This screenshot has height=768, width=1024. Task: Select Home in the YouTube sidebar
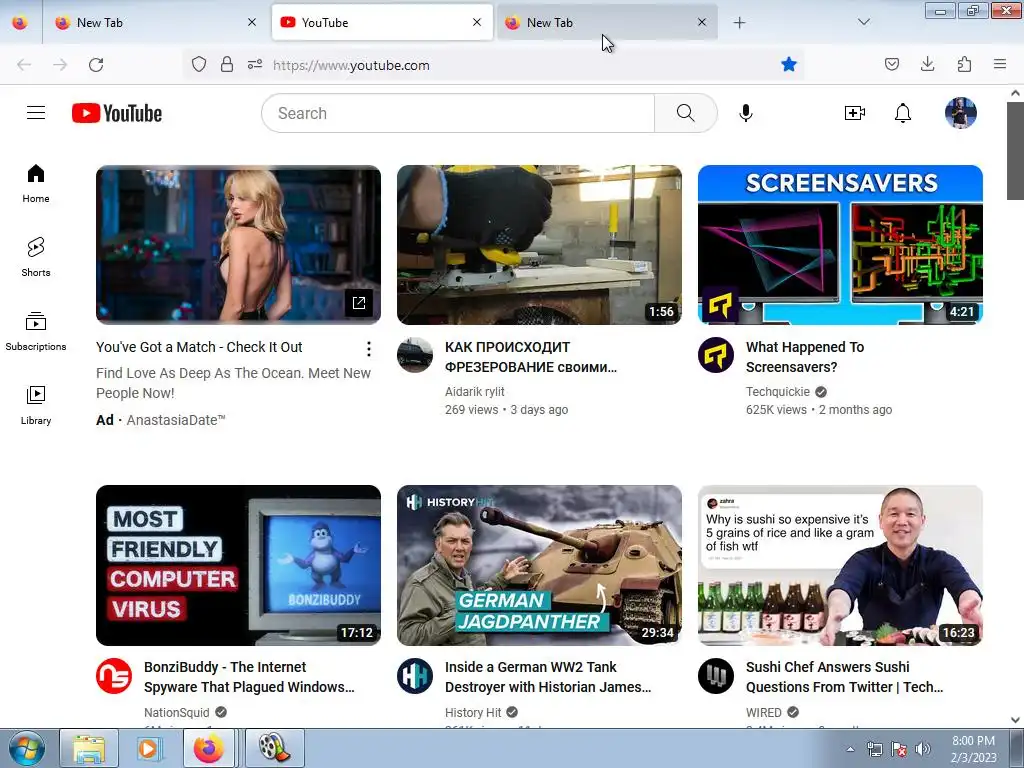36,184
